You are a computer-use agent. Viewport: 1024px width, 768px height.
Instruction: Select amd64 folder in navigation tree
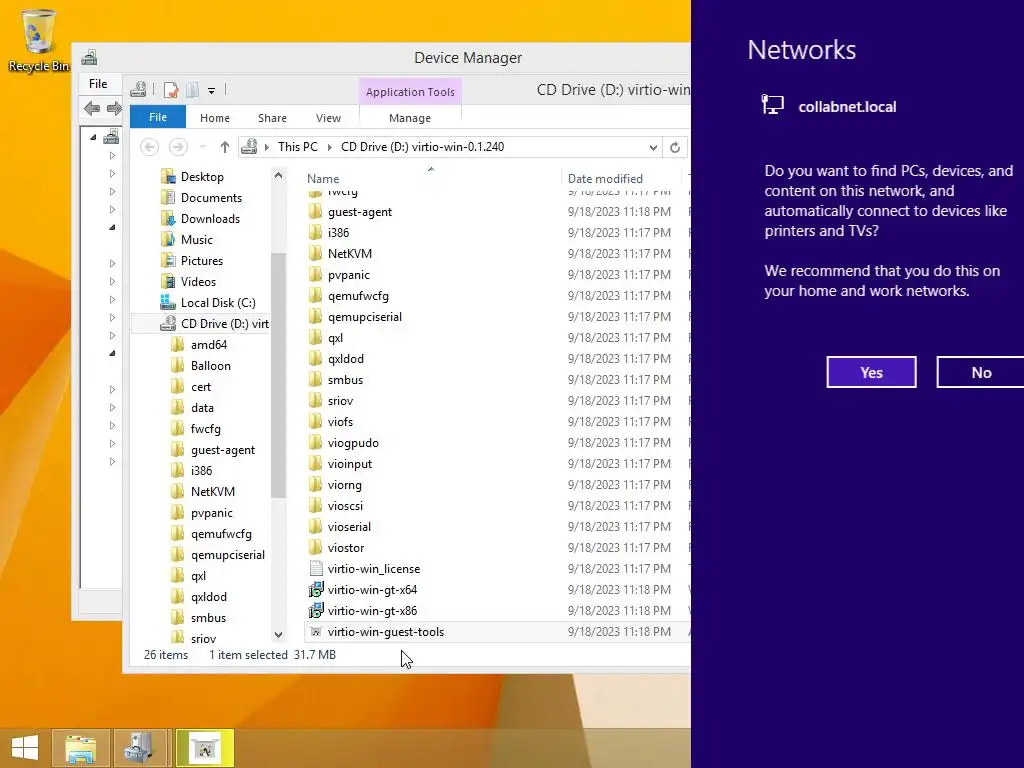(x=208, y=345)
